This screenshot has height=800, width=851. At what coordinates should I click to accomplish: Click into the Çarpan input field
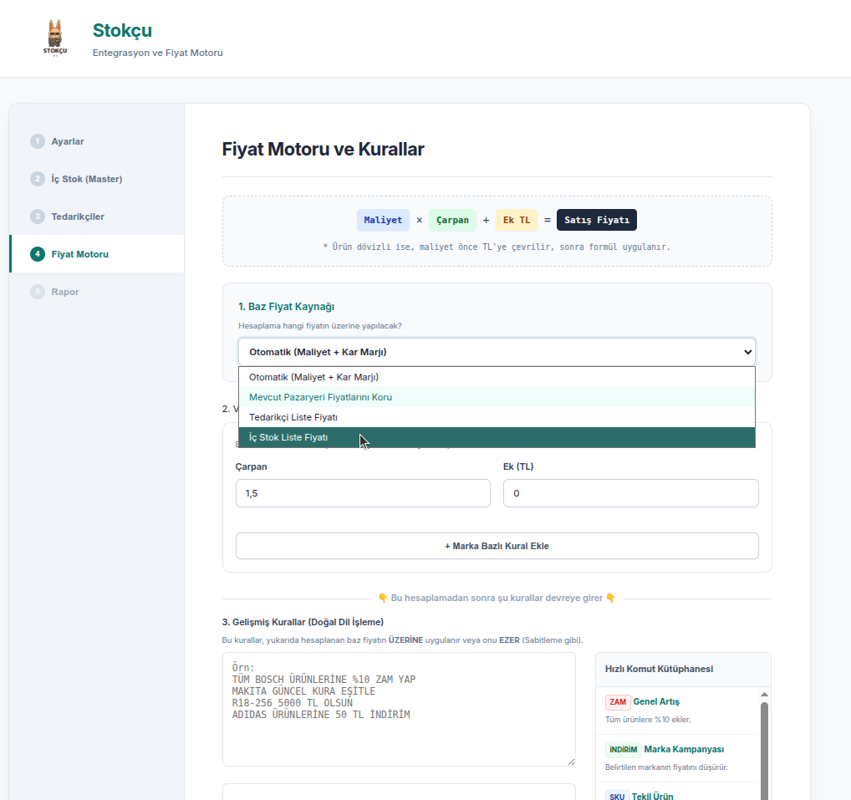[x=363, y=493]
